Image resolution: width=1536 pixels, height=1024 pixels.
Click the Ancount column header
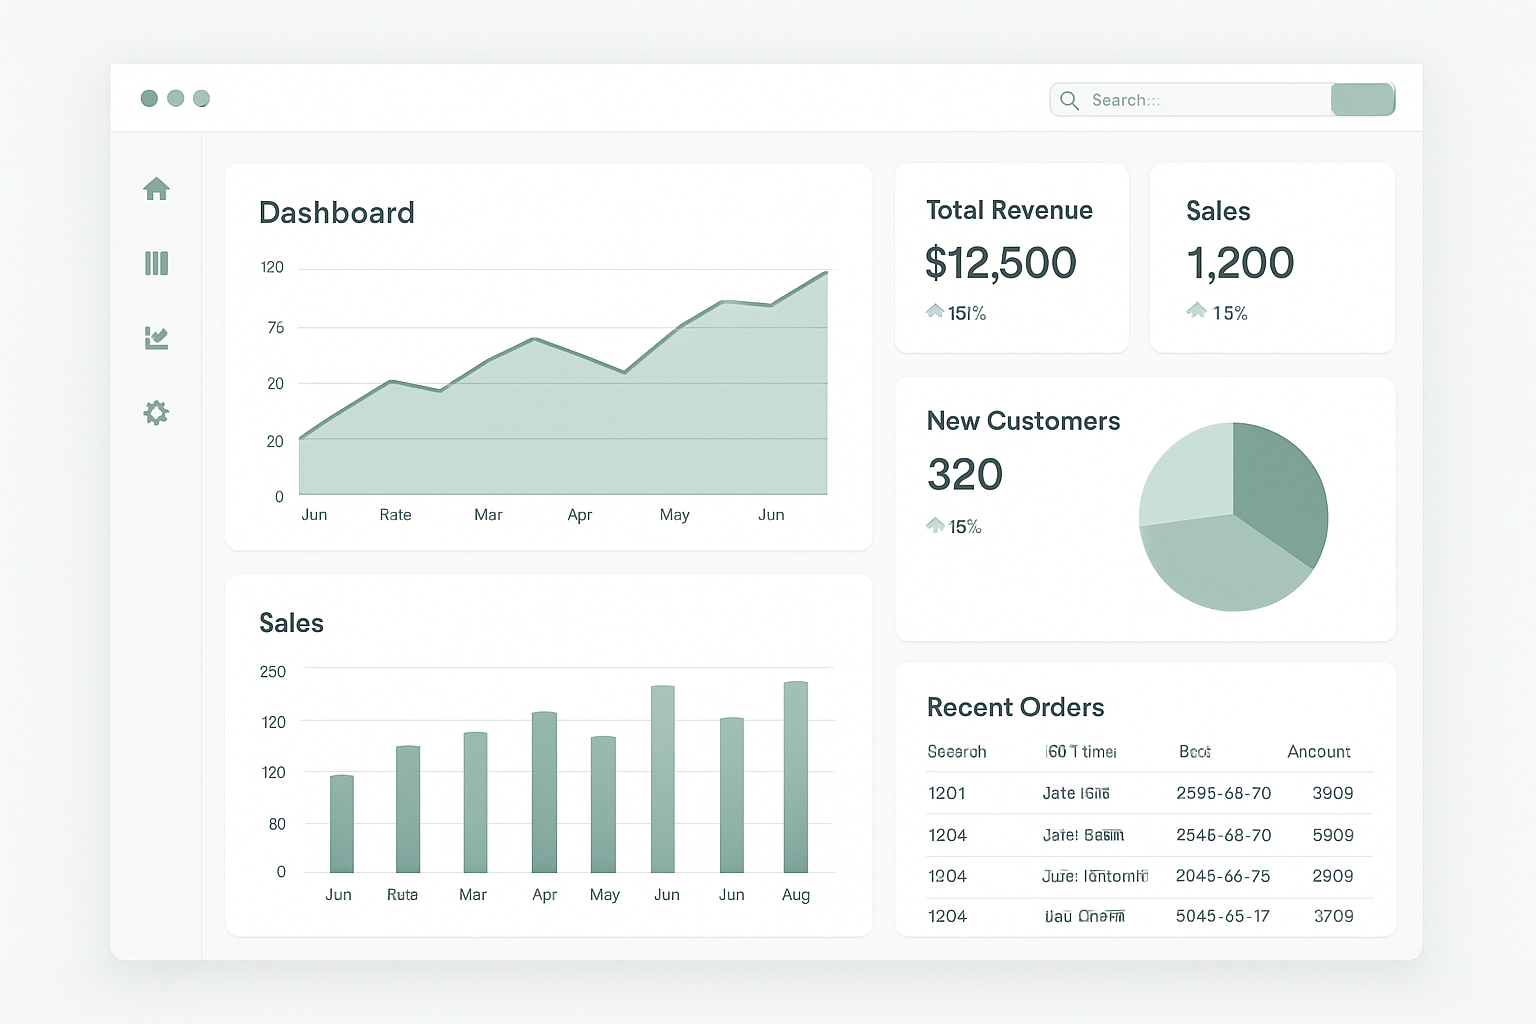pos(1319,751)
